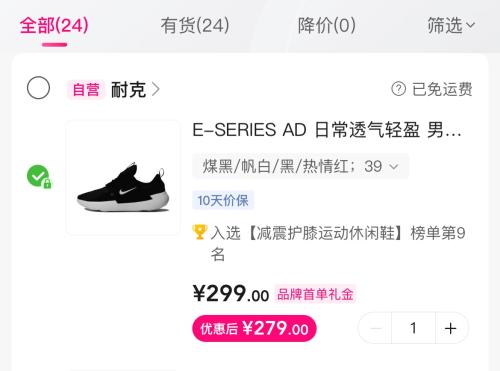Click the quantity input field showing 1

point(413,328)
